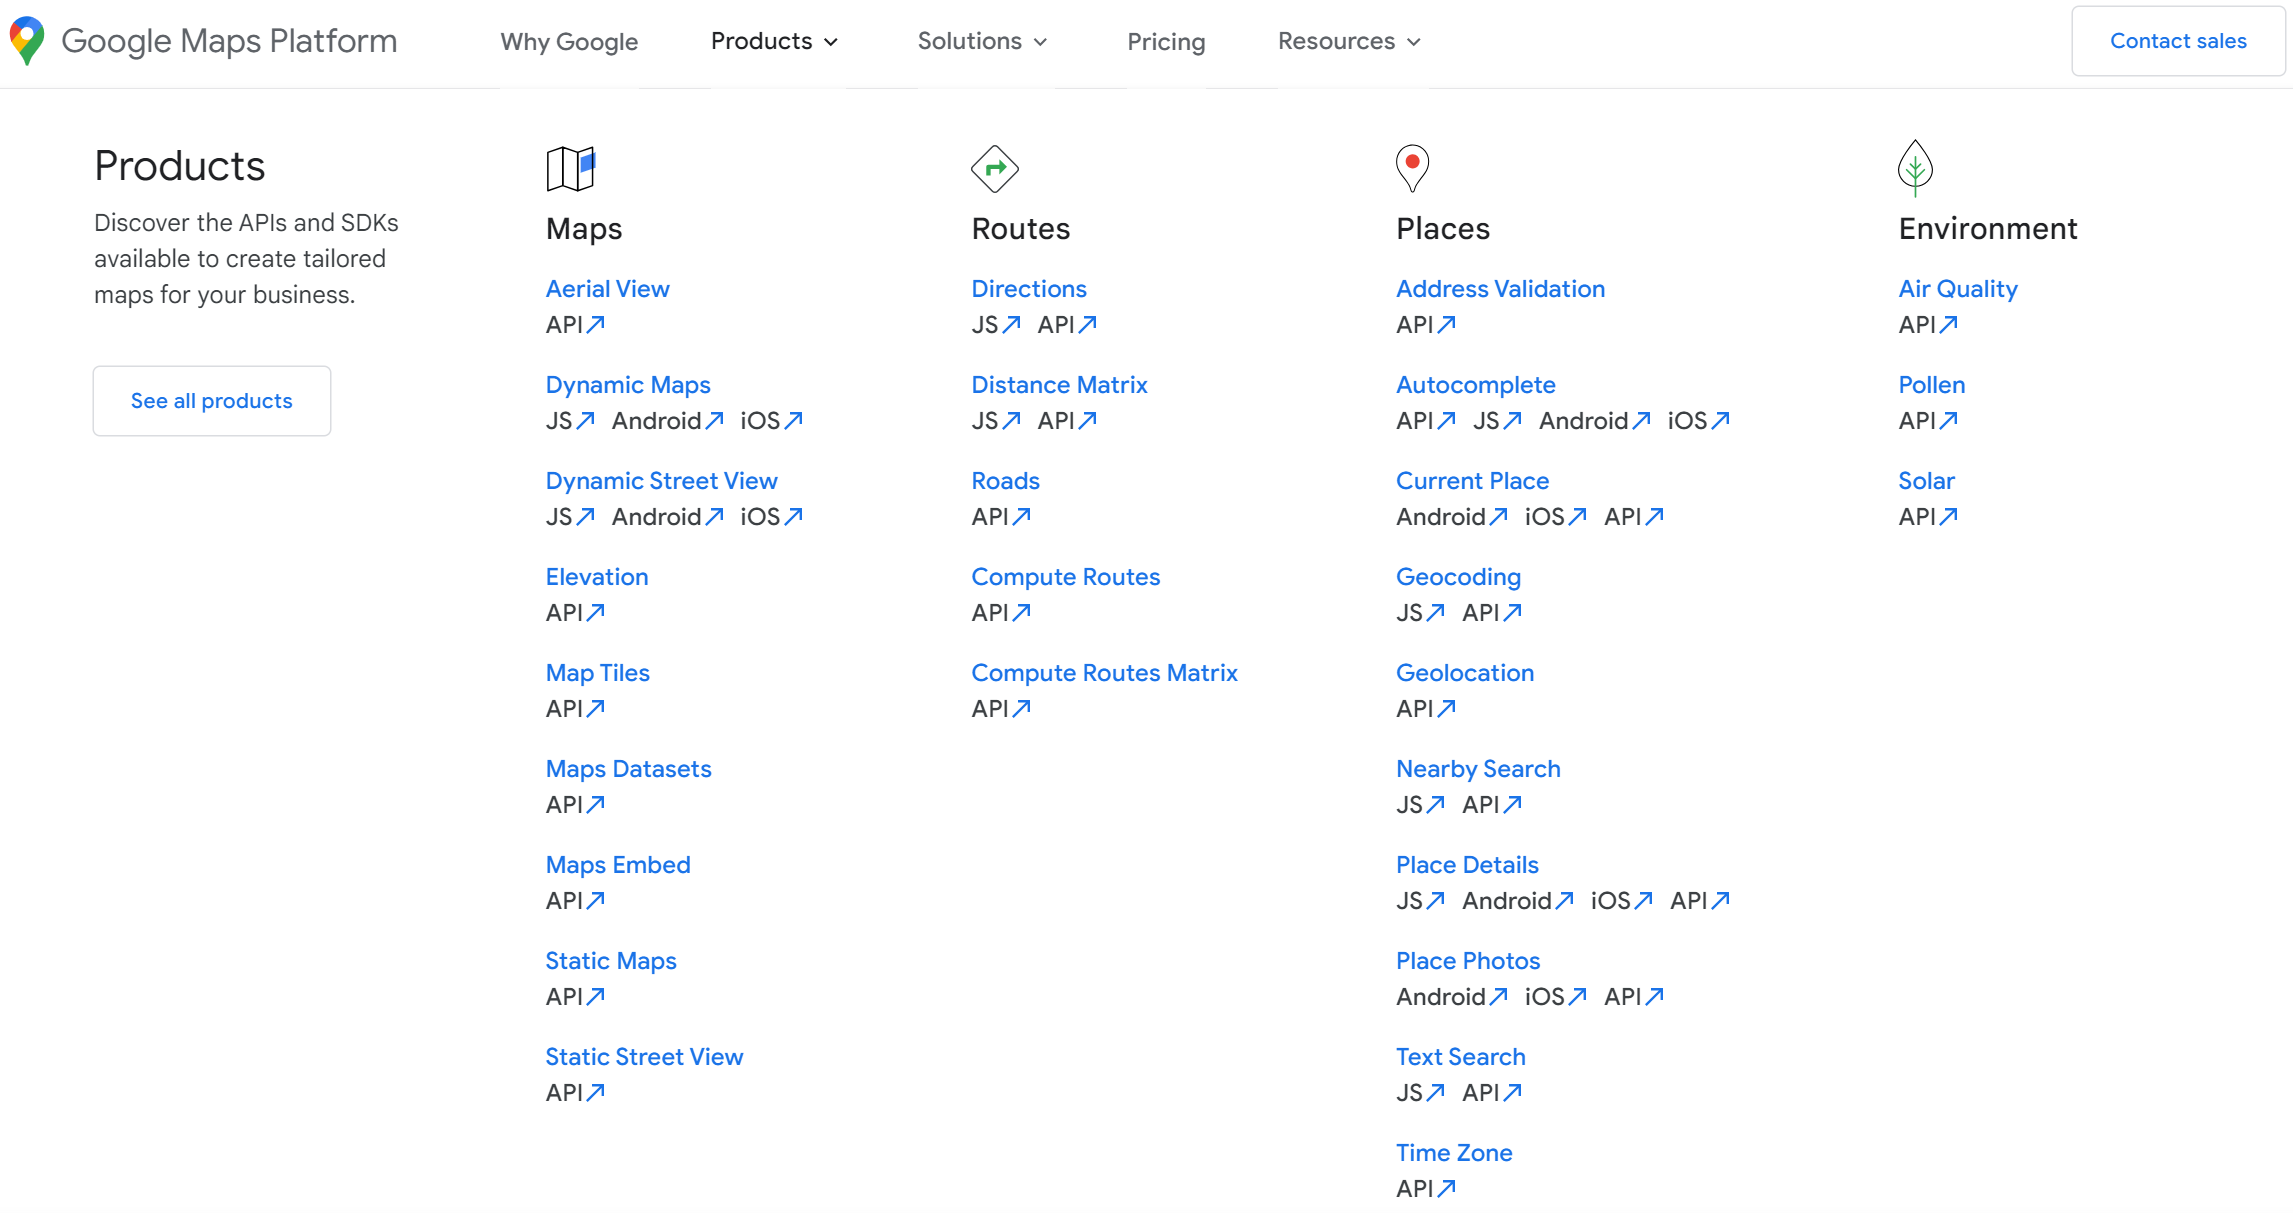Open the Solar product link
The image size is (2293, 1213).
click(x=1927, y=481)
